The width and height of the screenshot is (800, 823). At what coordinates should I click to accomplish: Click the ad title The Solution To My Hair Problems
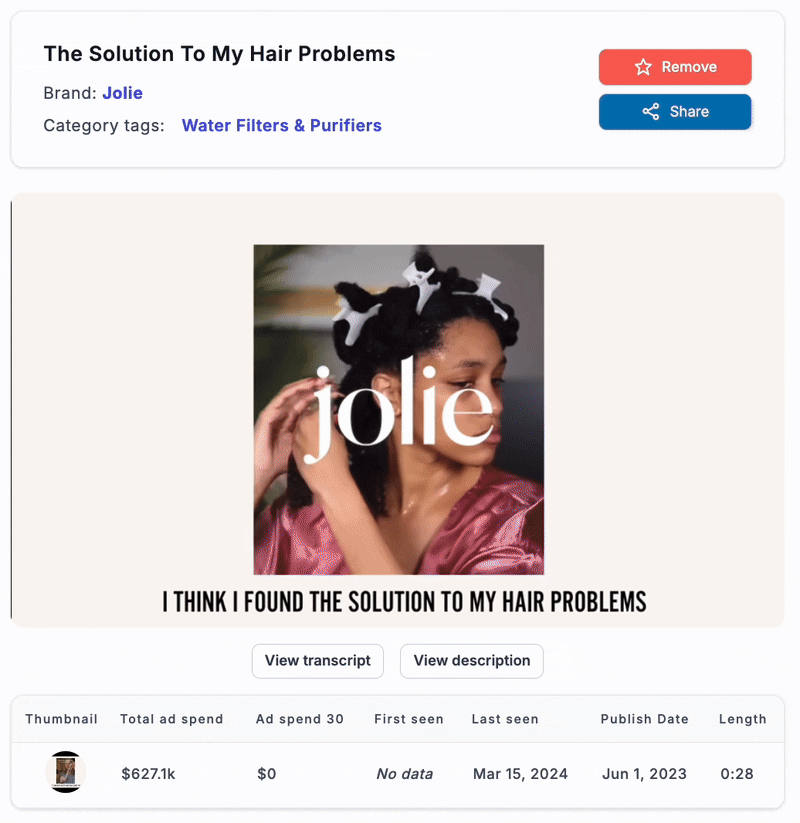[x=219, y=54]
